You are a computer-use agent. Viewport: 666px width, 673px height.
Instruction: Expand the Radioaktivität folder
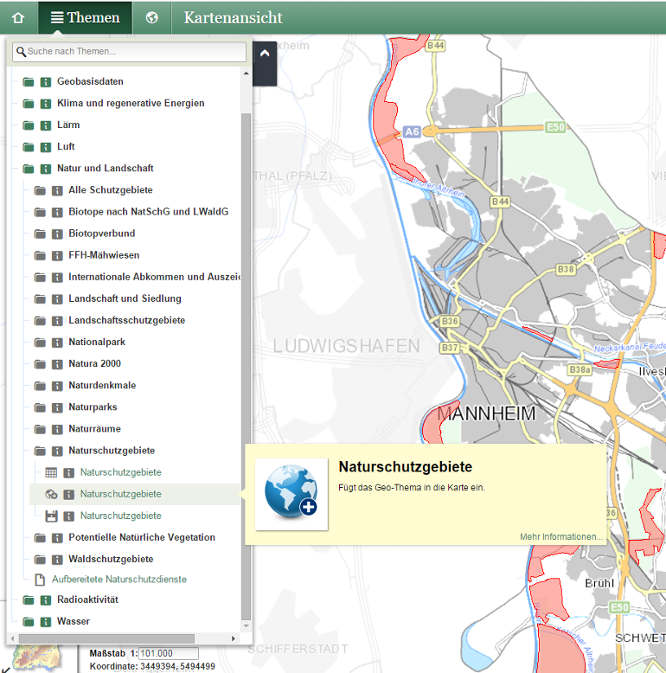coord(28,600)
